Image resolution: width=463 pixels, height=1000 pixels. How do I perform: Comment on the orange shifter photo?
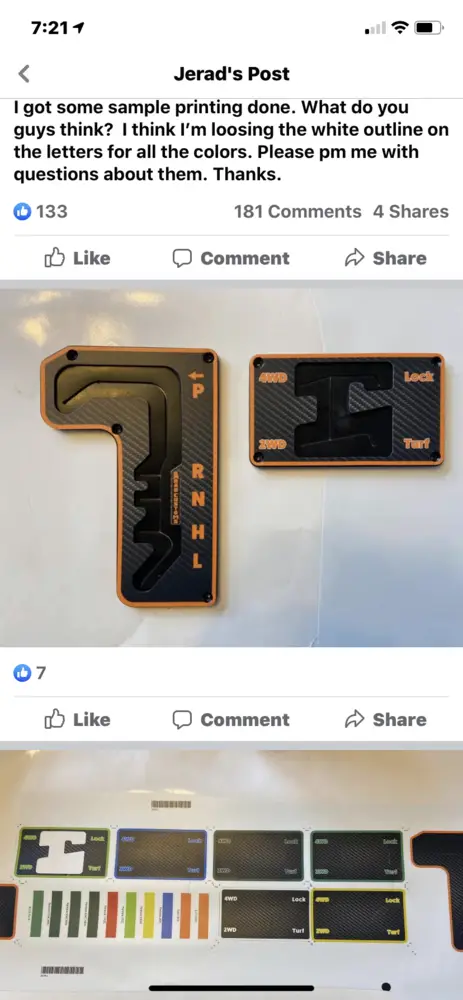[232, 719]
